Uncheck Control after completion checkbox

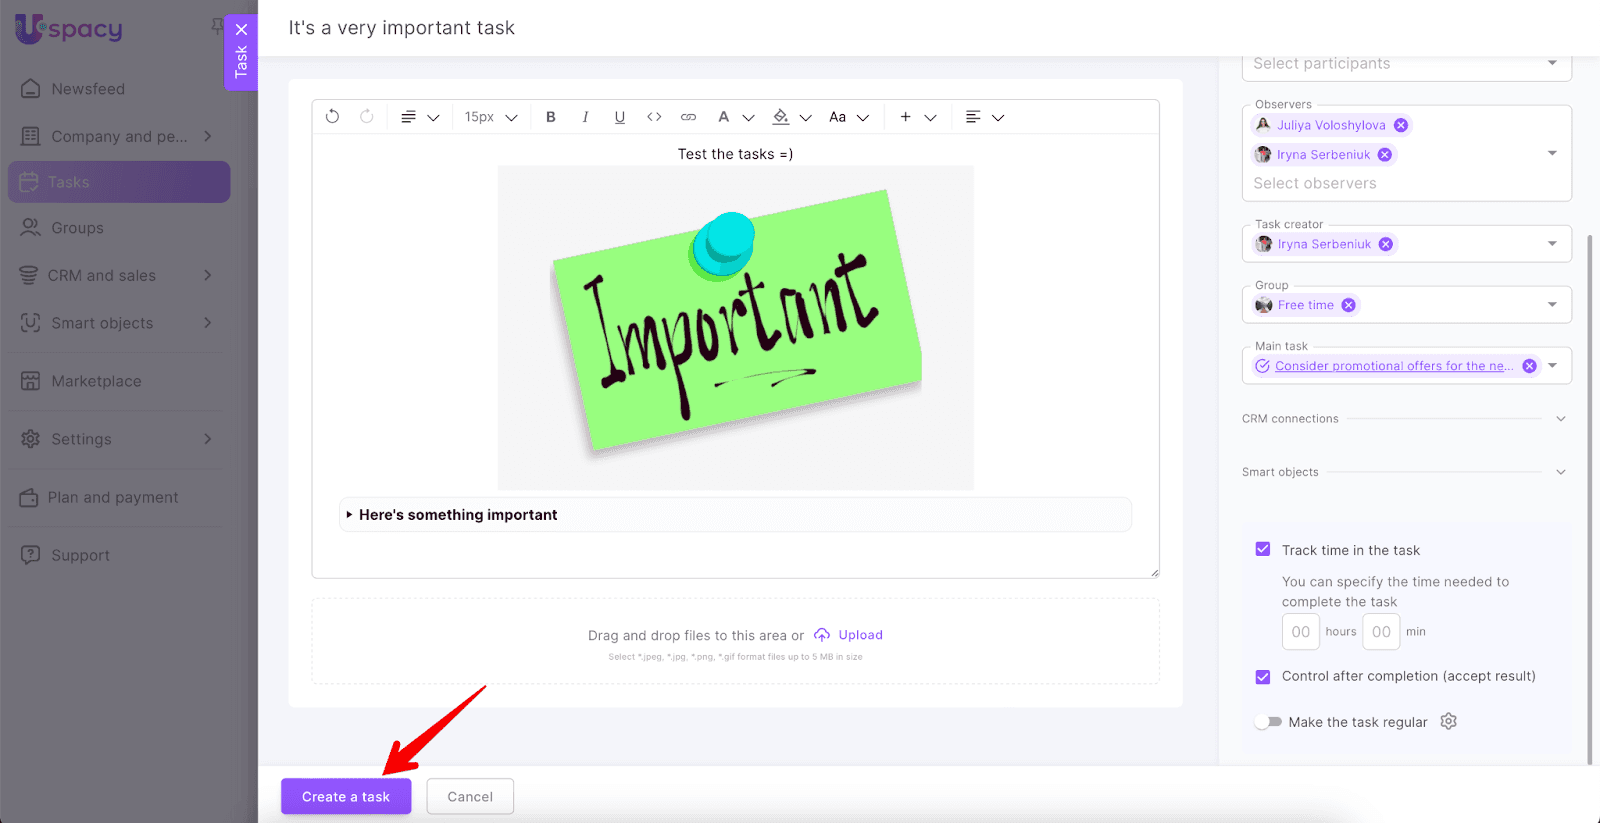pyautogui.click(x=1263, y=677)
